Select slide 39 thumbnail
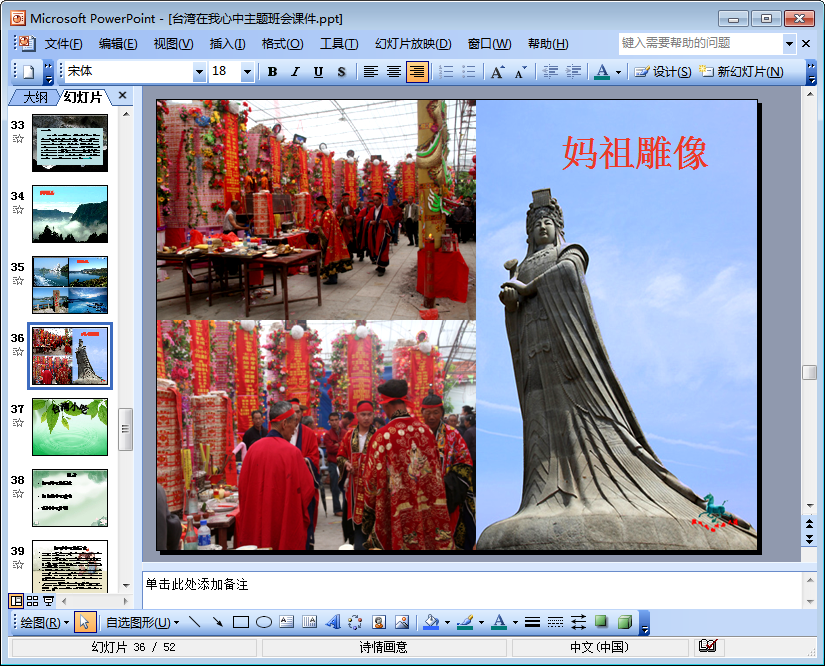 point(70,567)
